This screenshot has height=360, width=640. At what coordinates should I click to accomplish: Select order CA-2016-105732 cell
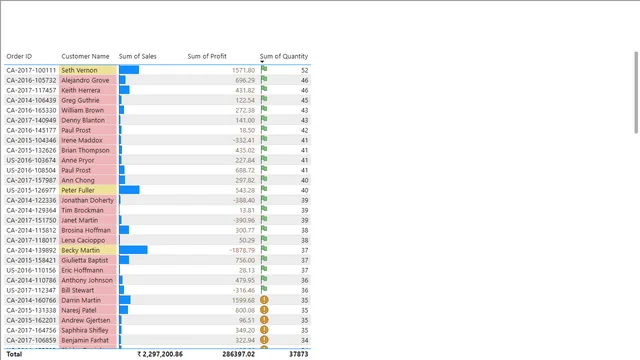[31, 80]
